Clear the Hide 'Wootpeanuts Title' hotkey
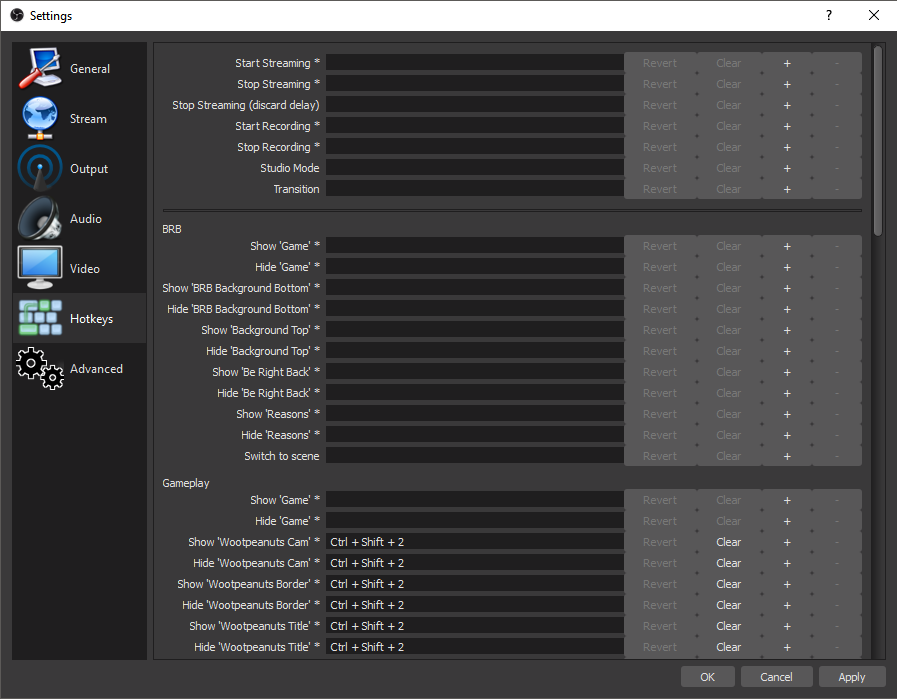This screenshot has height=700, width=897. [x=728, y=647]
